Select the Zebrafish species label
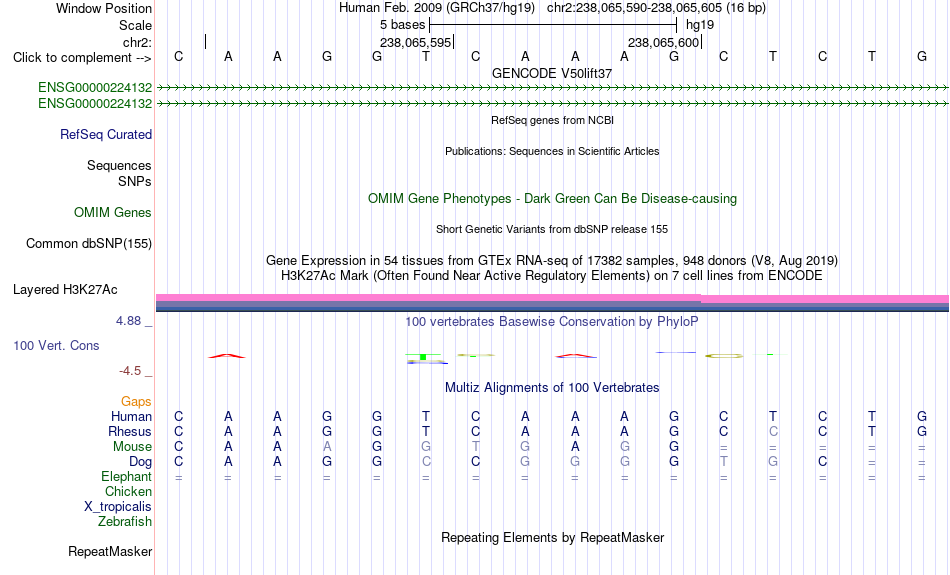 [x=125, y=522]
